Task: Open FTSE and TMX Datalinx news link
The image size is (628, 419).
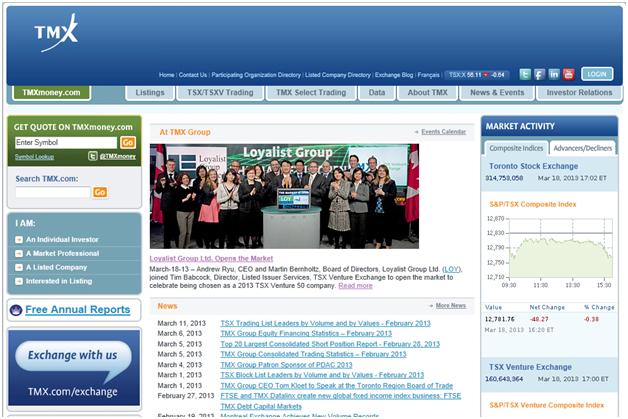Action: point(340,401)
